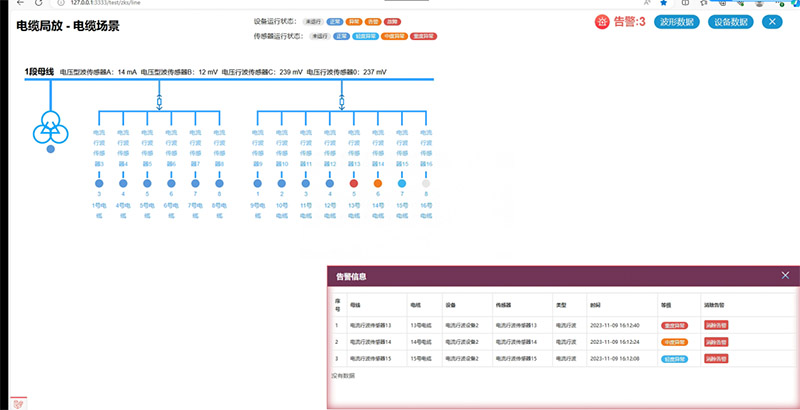Screen dimensions: 800x410
Task: Click the 时间 column header
Action: pyautogui.click(x=595, y=305)
